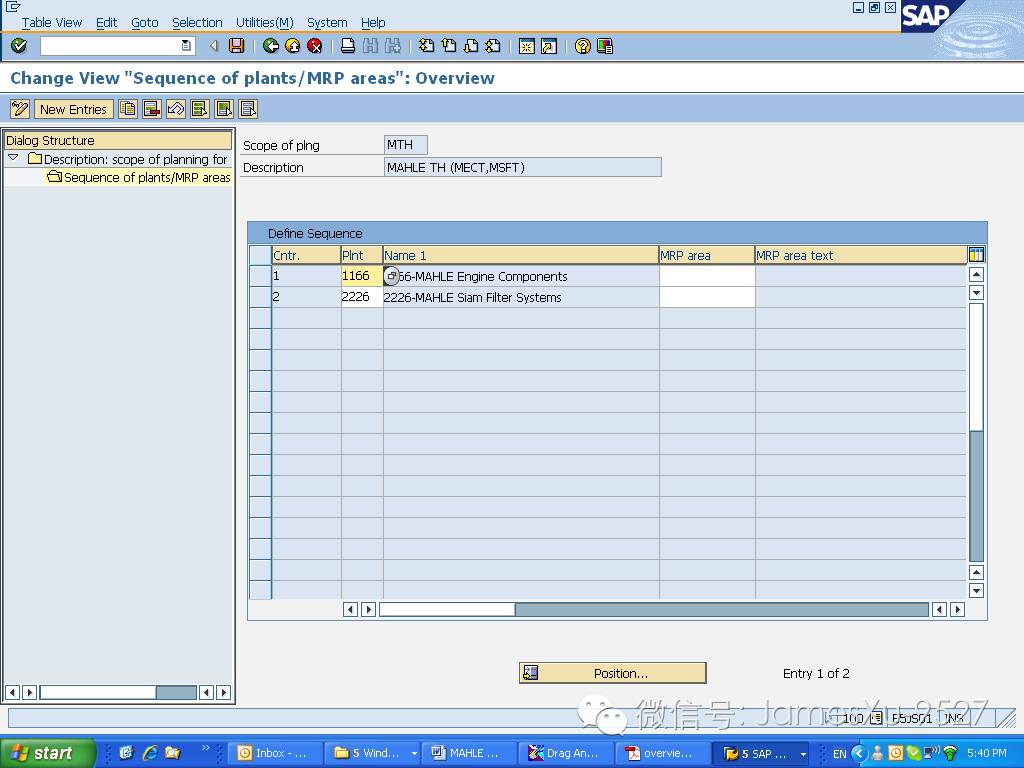The width and height of the screenshot is (1024, 768).
Task: Open Internet Explorer from the quick launch bar
Action: pos(150,752)
